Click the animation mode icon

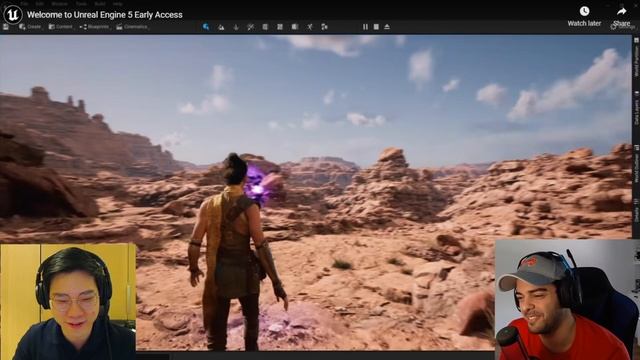(x=310, y=27)
